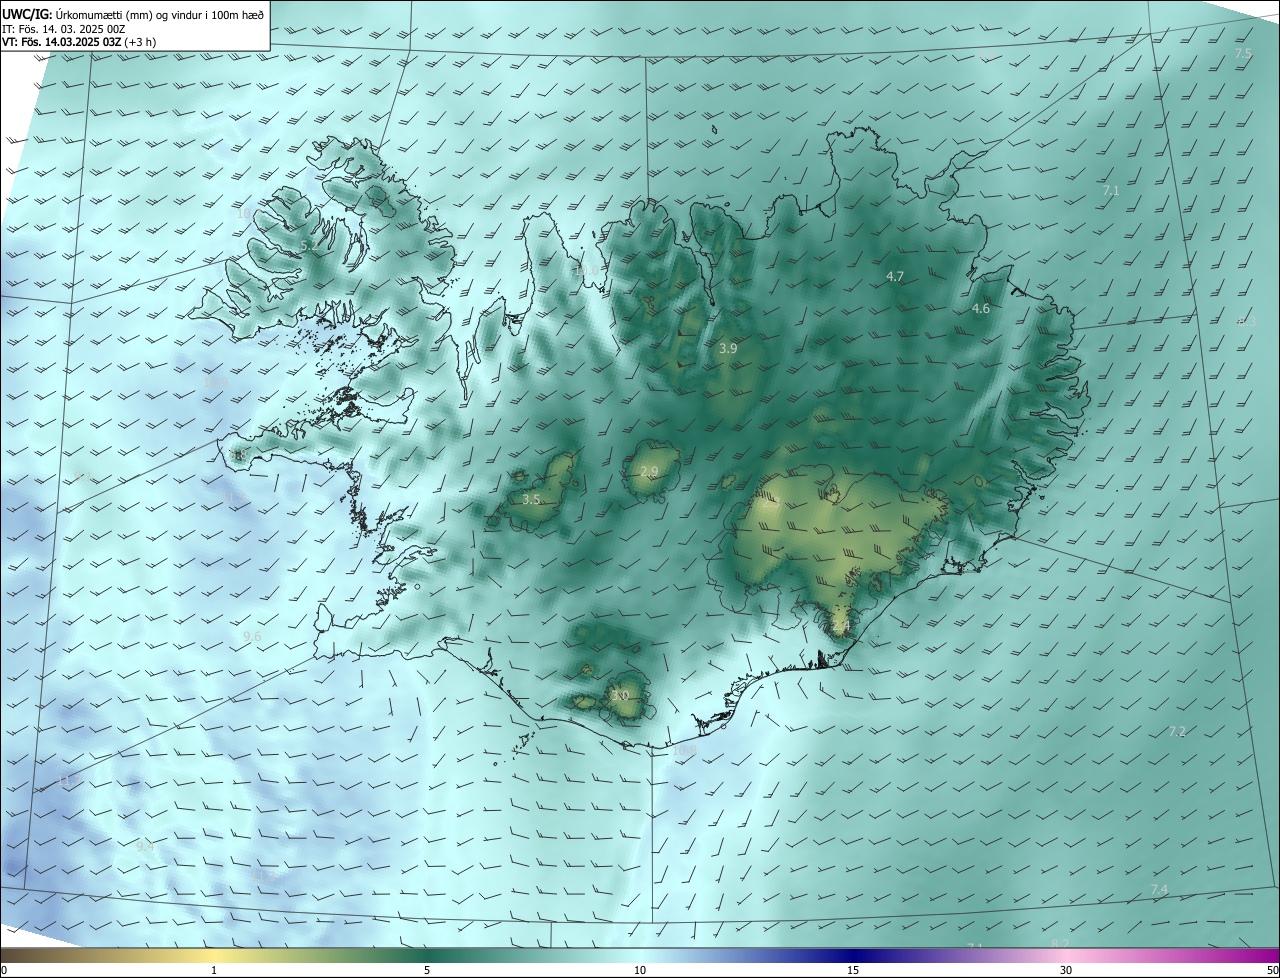Click the 30 tick on the color scale

coord(1066,971)
